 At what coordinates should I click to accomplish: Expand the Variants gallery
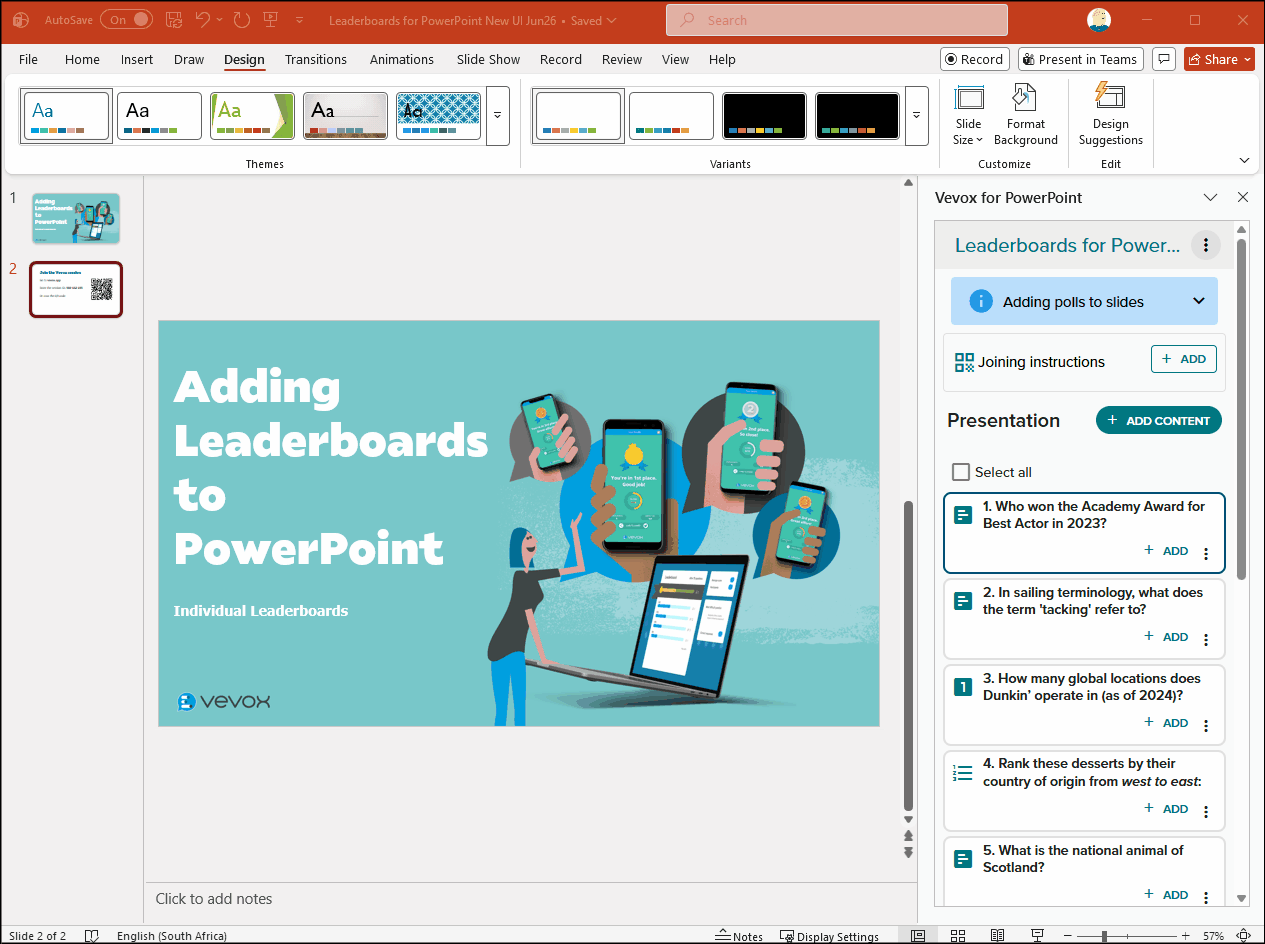coord(917,116)
